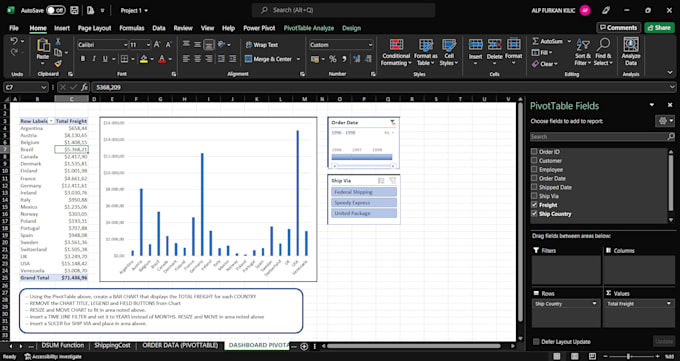
Task: Check the Employee field checkbox
Action: tap(534, 170)
